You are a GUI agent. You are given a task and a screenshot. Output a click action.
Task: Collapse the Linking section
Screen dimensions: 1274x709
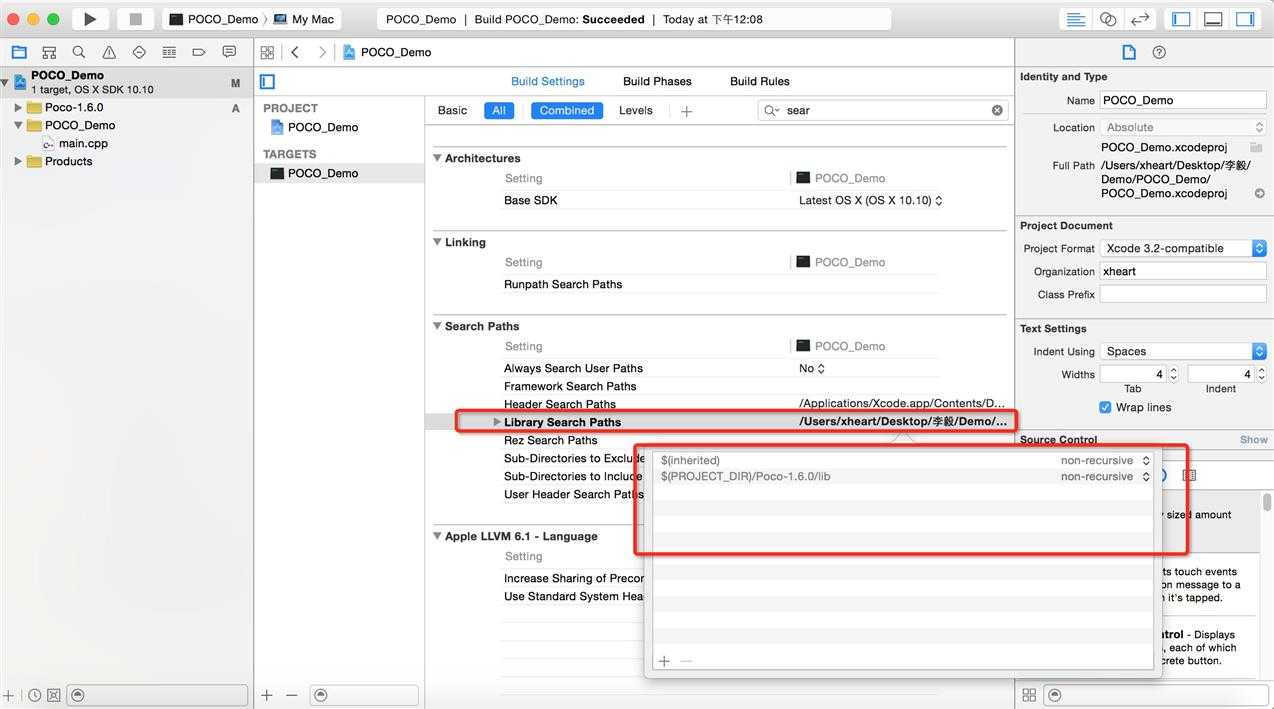[x=437, y=242]
